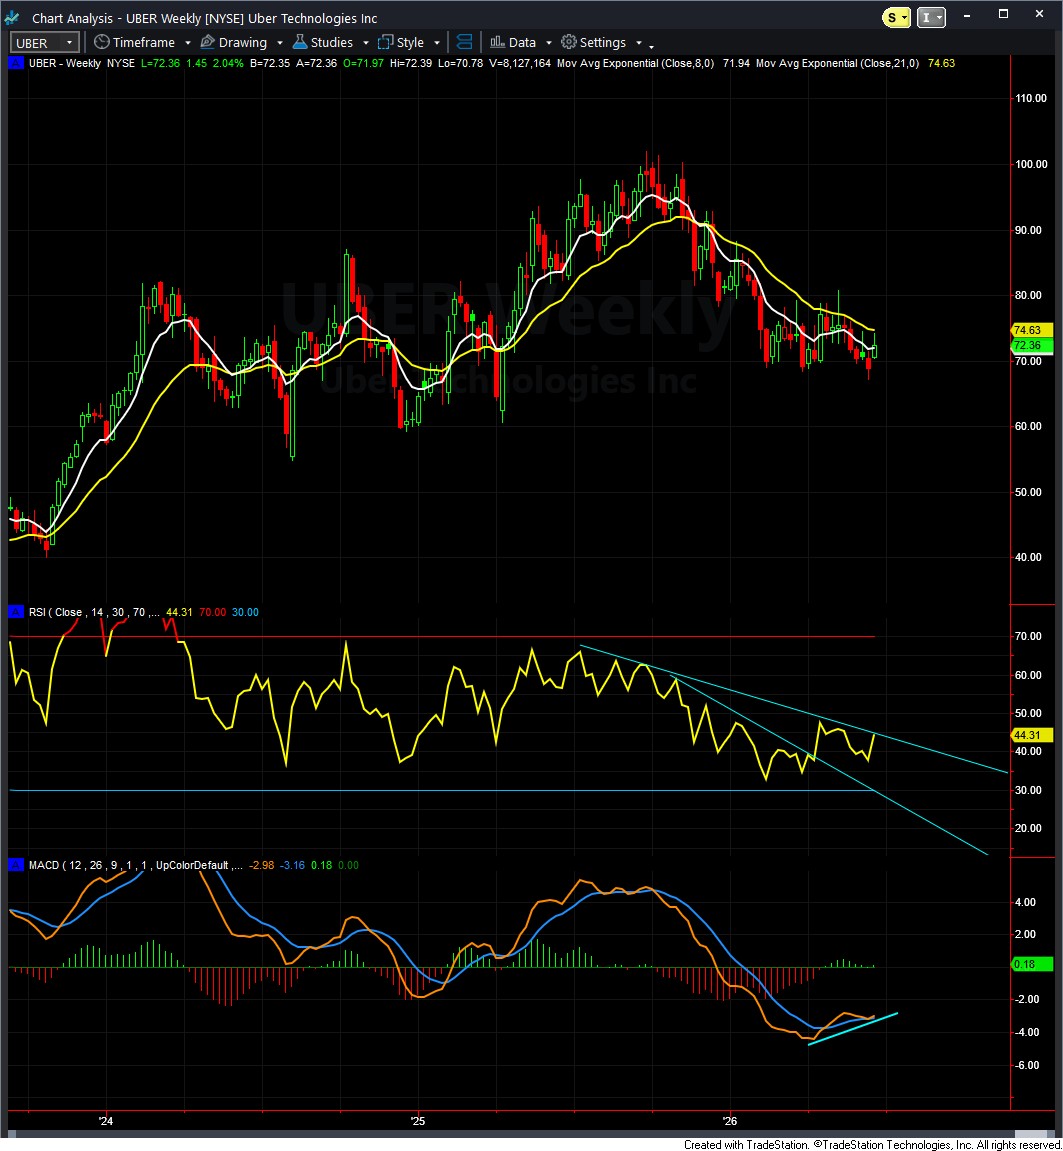Click the '24 date axis marker
This screenshot has width=1063, height=1151.
tap(106, 1121)
